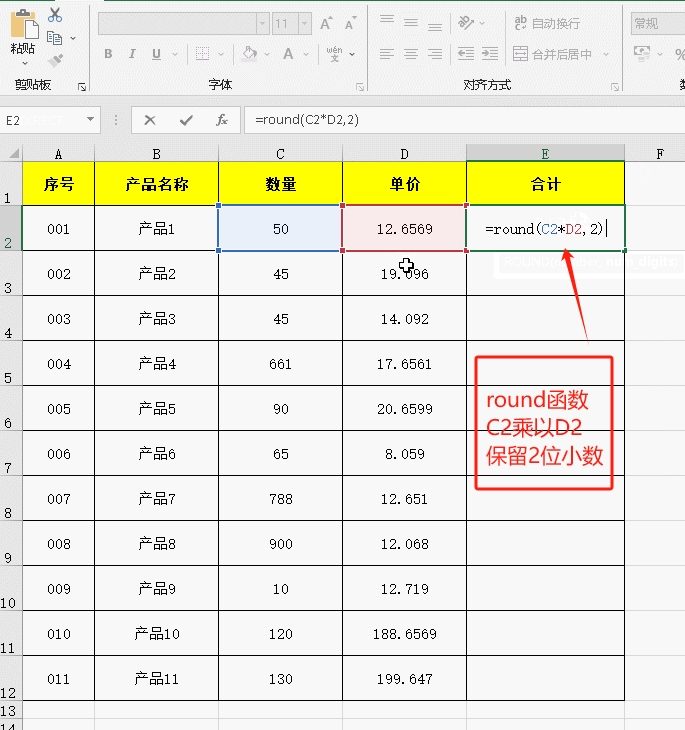Click the 序号 header cell
The image size is (685, 730).
tap(58, 184)
